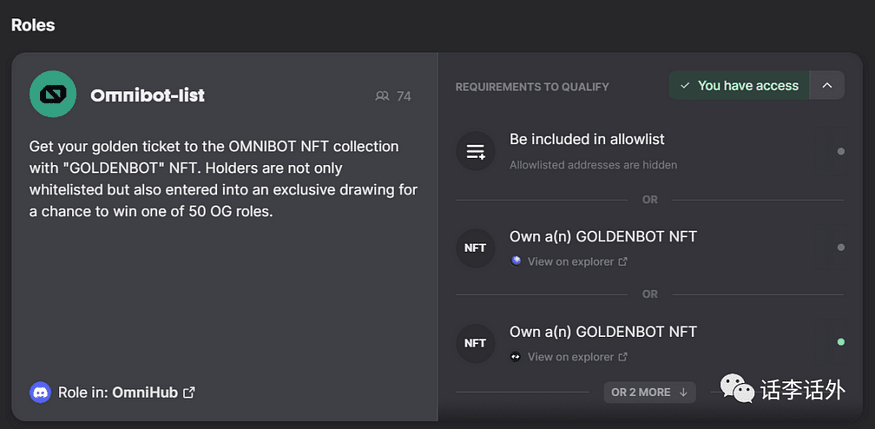The height and width of the screenshot is (429, 875).
Task: Click the external-link icon after OmniHub
Action: [189, 393]
